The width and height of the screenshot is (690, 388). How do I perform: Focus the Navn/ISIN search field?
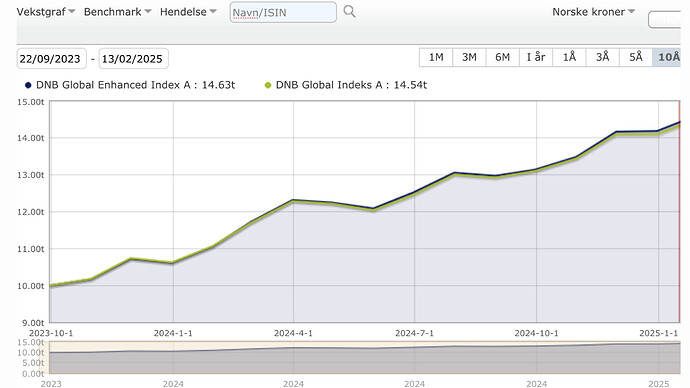pyautogui.click(x=283, y=12)
